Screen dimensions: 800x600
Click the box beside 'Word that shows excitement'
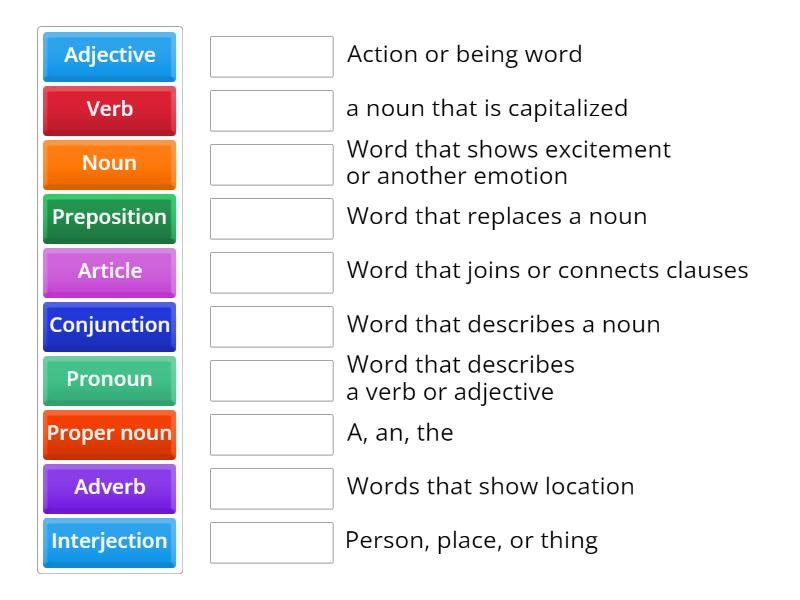point(272,164)
